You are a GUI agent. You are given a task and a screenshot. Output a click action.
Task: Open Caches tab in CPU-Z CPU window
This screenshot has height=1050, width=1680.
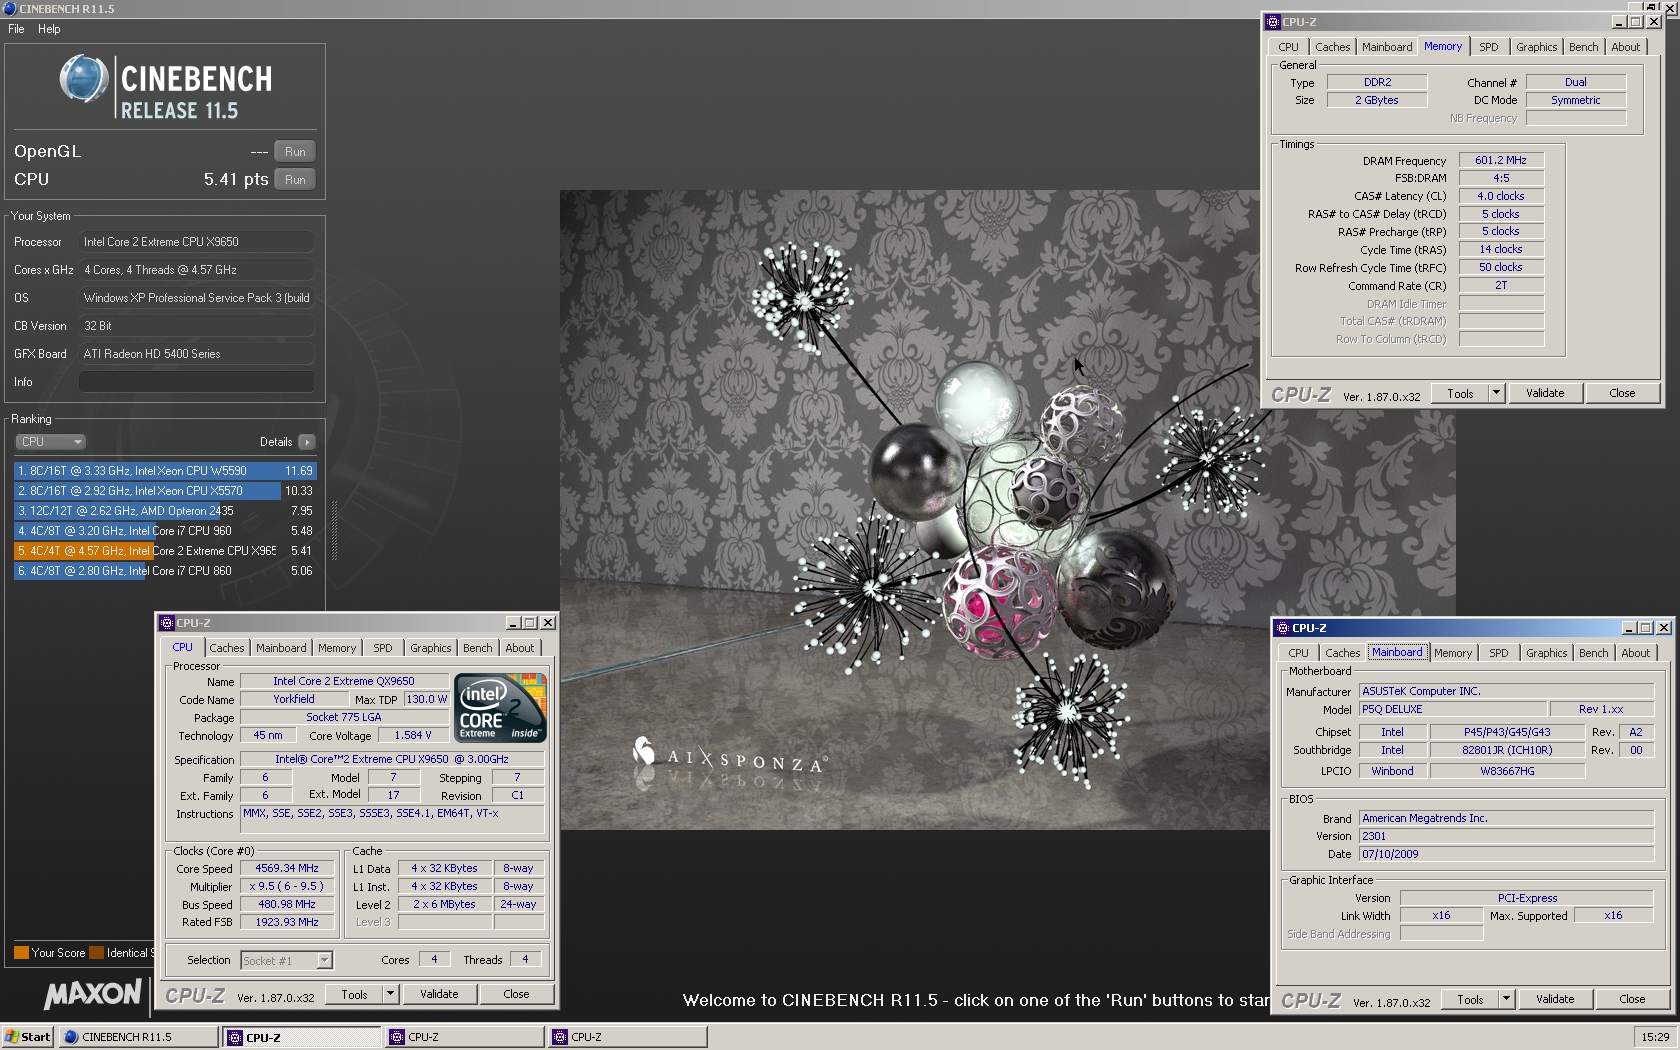coord(227,648)
